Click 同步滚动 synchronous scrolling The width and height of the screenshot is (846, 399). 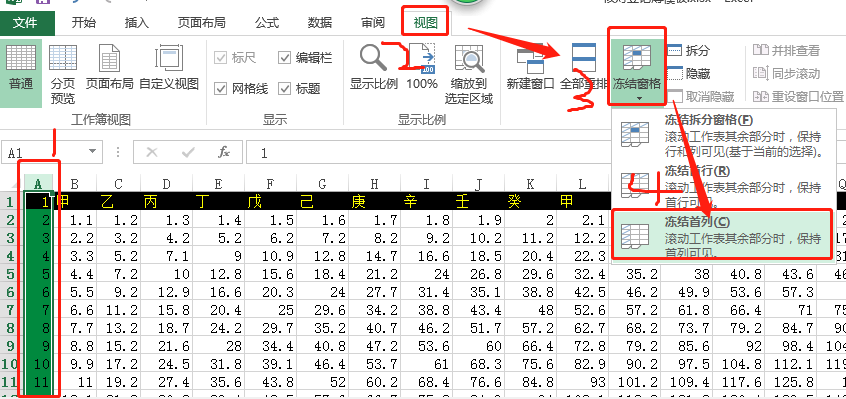tap(786, 73)
